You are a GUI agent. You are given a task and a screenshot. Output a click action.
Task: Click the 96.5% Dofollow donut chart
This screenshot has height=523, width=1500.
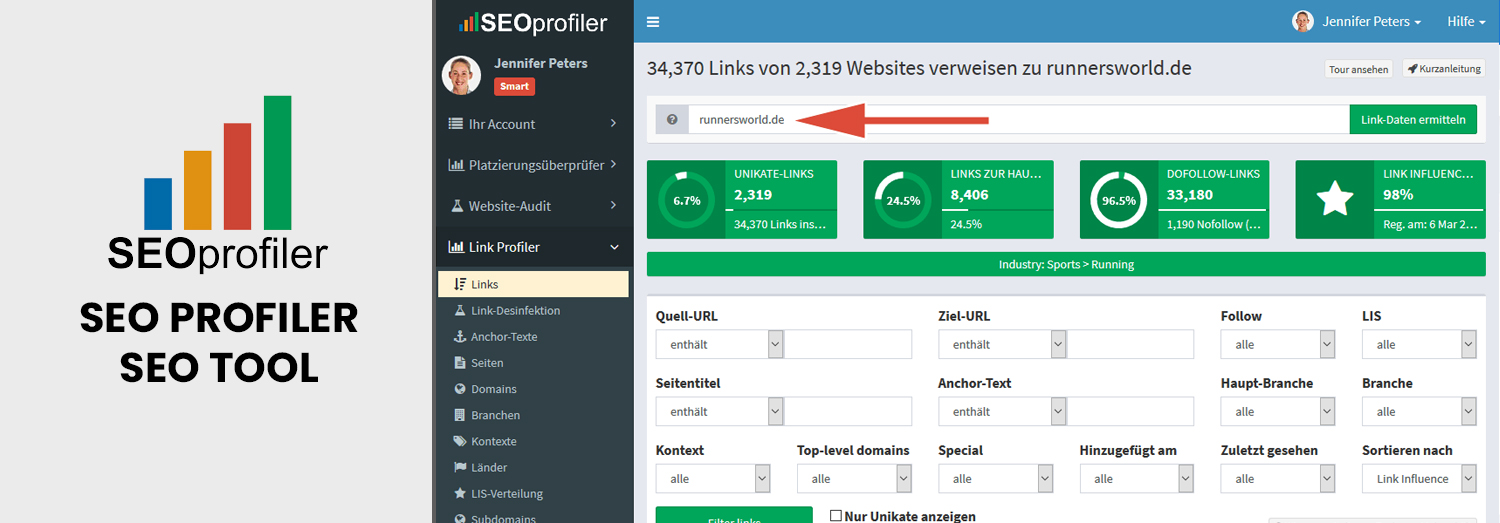coord(1119,200)
